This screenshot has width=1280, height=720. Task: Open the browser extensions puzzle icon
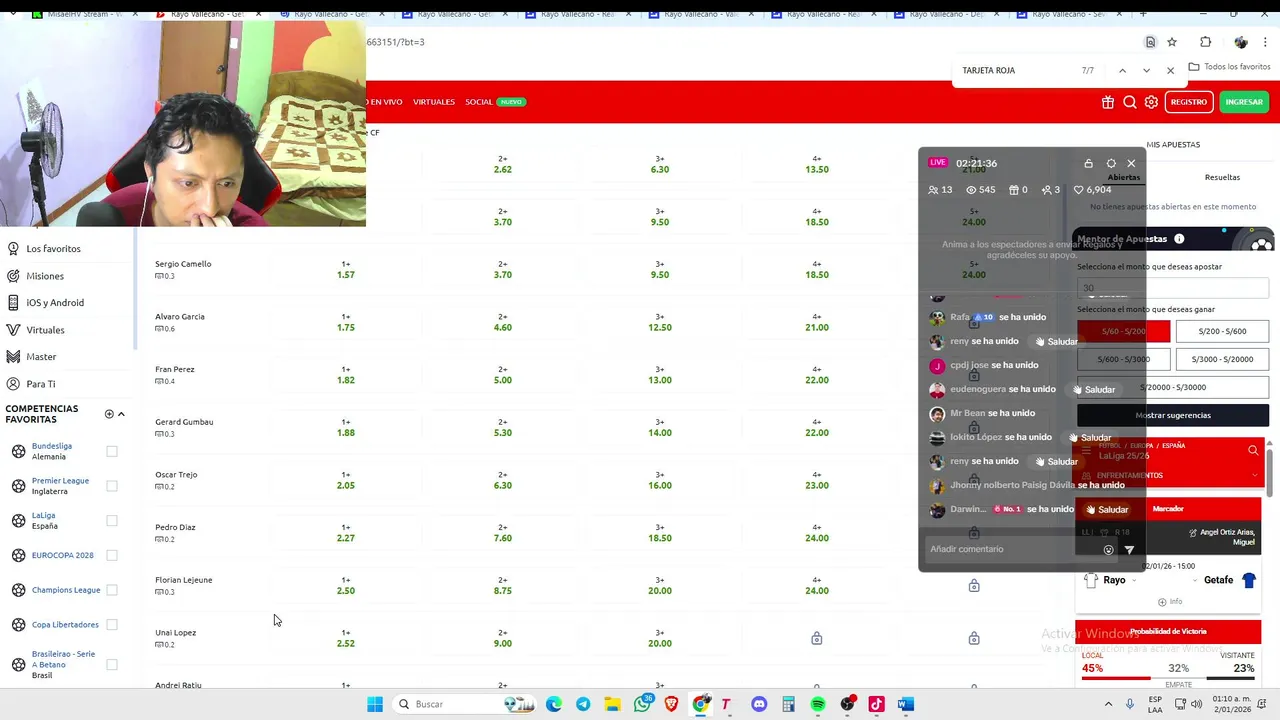tap(1205, 42)
